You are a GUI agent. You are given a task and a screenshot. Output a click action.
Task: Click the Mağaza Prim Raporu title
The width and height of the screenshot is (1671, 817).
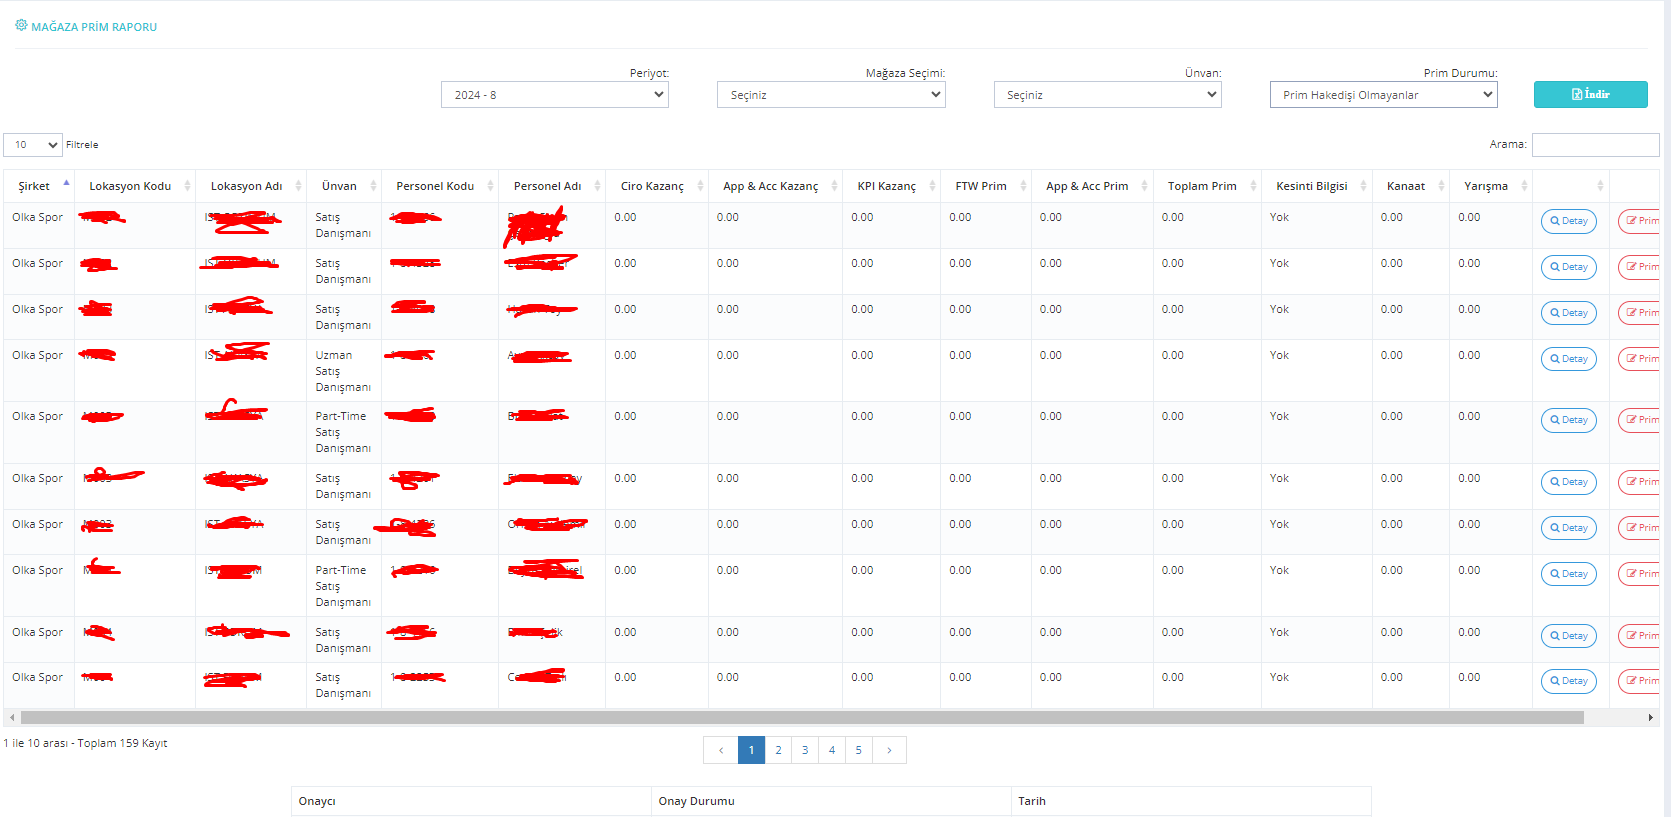[x=94, y=27]
